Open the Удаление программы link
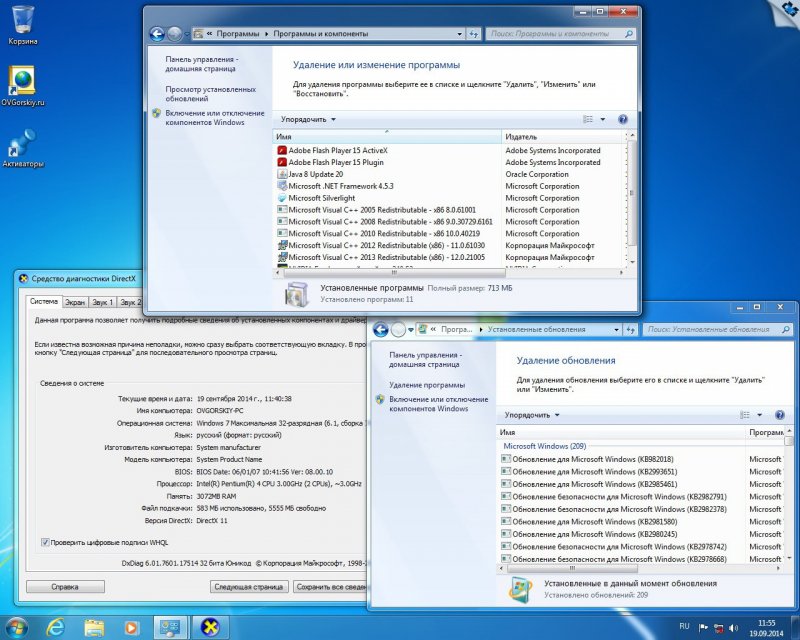This screenshot has width=800, height=640. point(427,385)
